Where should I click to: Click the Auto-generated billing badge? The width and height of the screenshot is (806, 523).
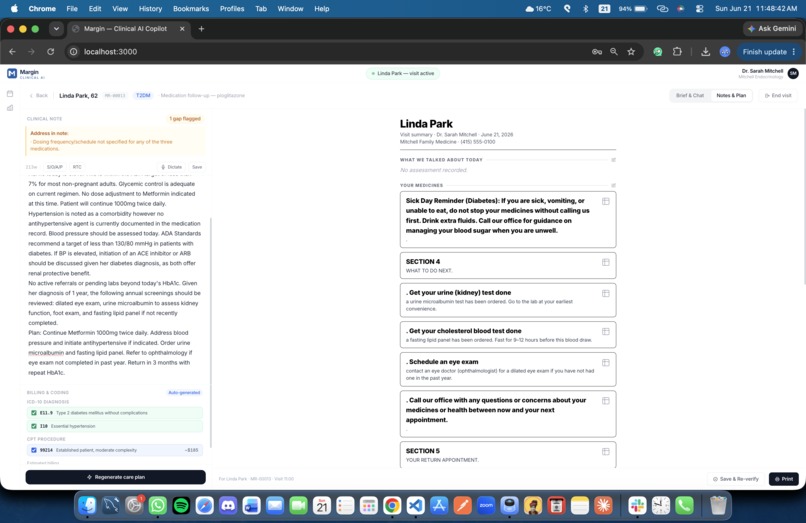[x=184, y=393]
